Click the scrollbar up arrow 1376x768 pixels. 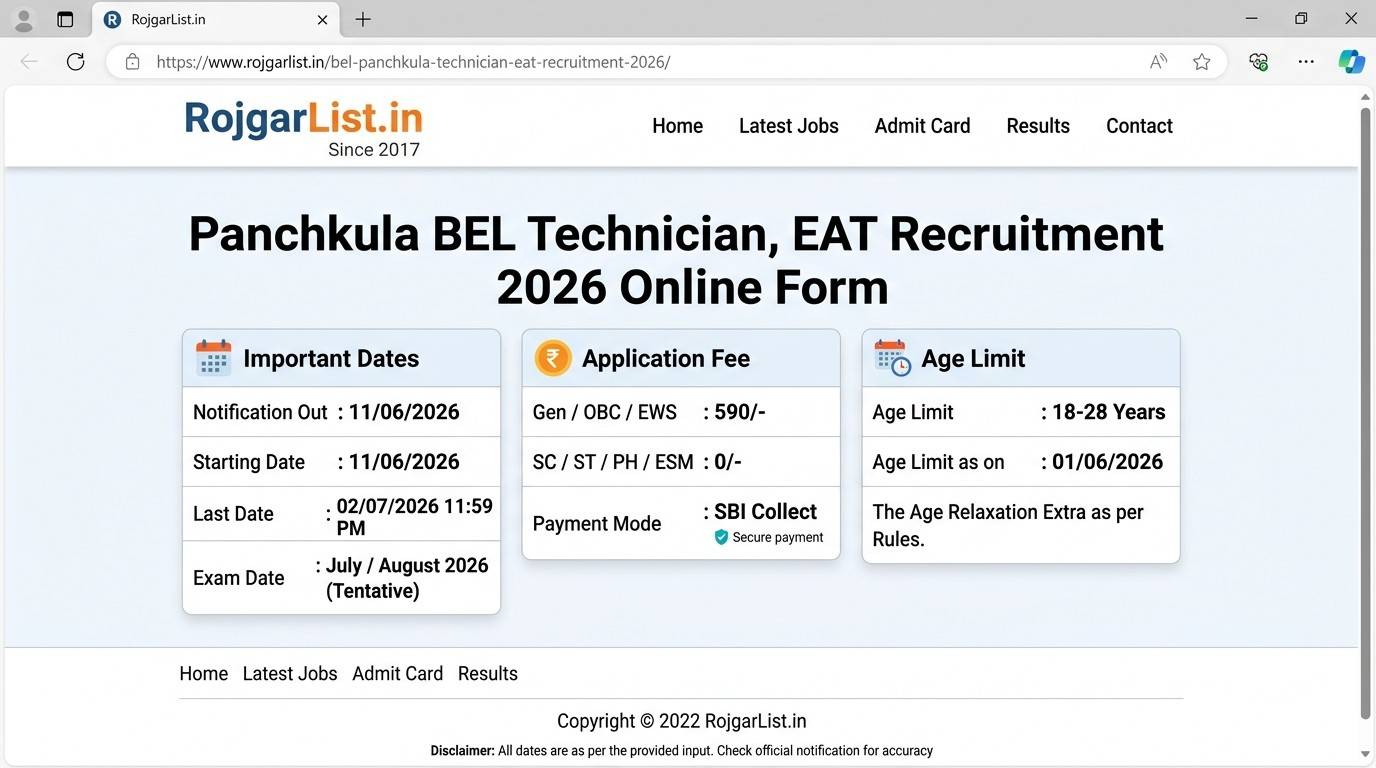point(1365,97)
